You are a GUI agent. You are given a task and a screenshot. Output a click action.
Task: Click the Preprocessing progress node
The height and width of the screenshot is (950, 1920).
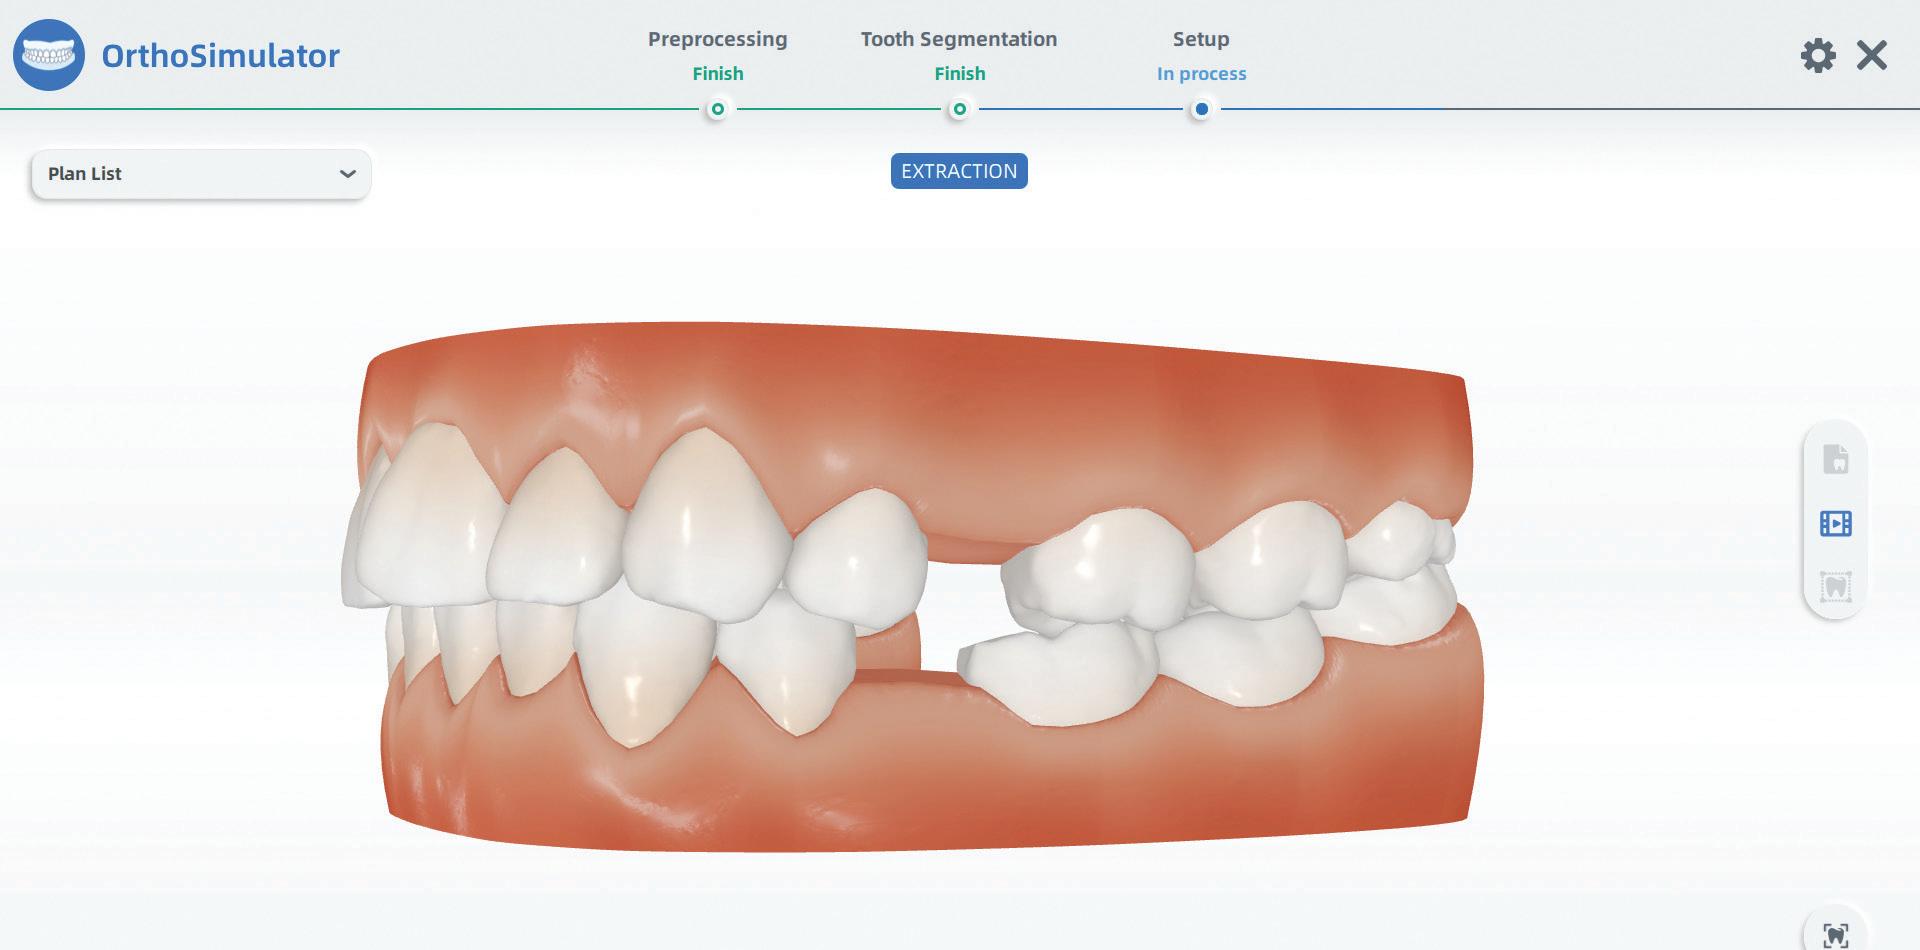(717, 109)
